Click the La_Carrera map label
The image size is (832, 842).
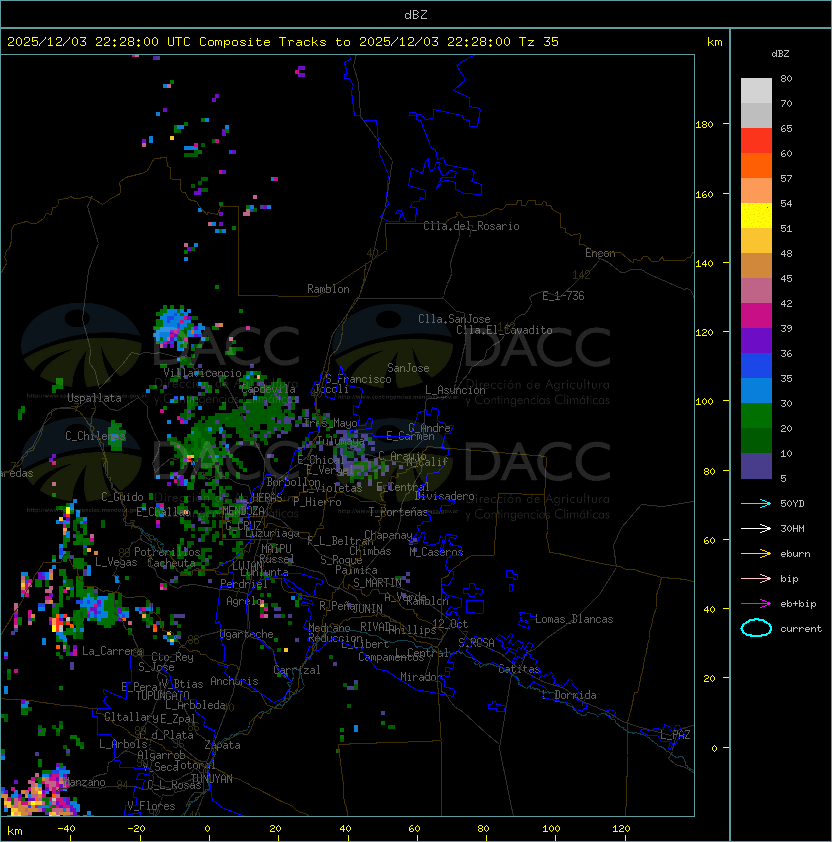coord(112,651)
